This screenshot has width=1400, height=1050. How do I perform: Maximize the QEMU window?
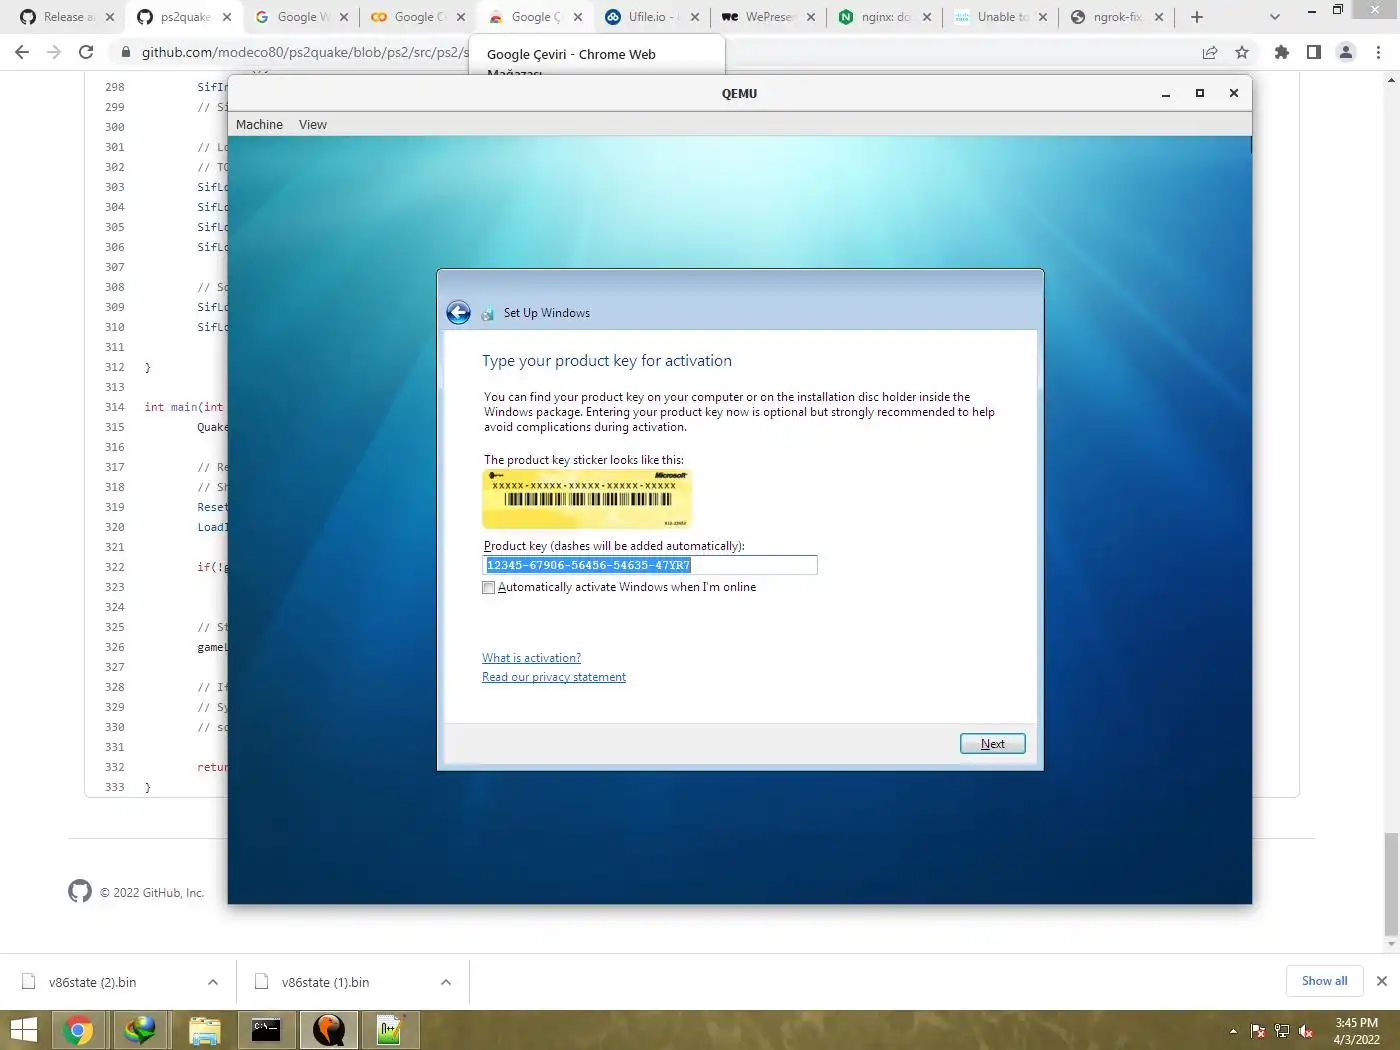[1200, 93]
